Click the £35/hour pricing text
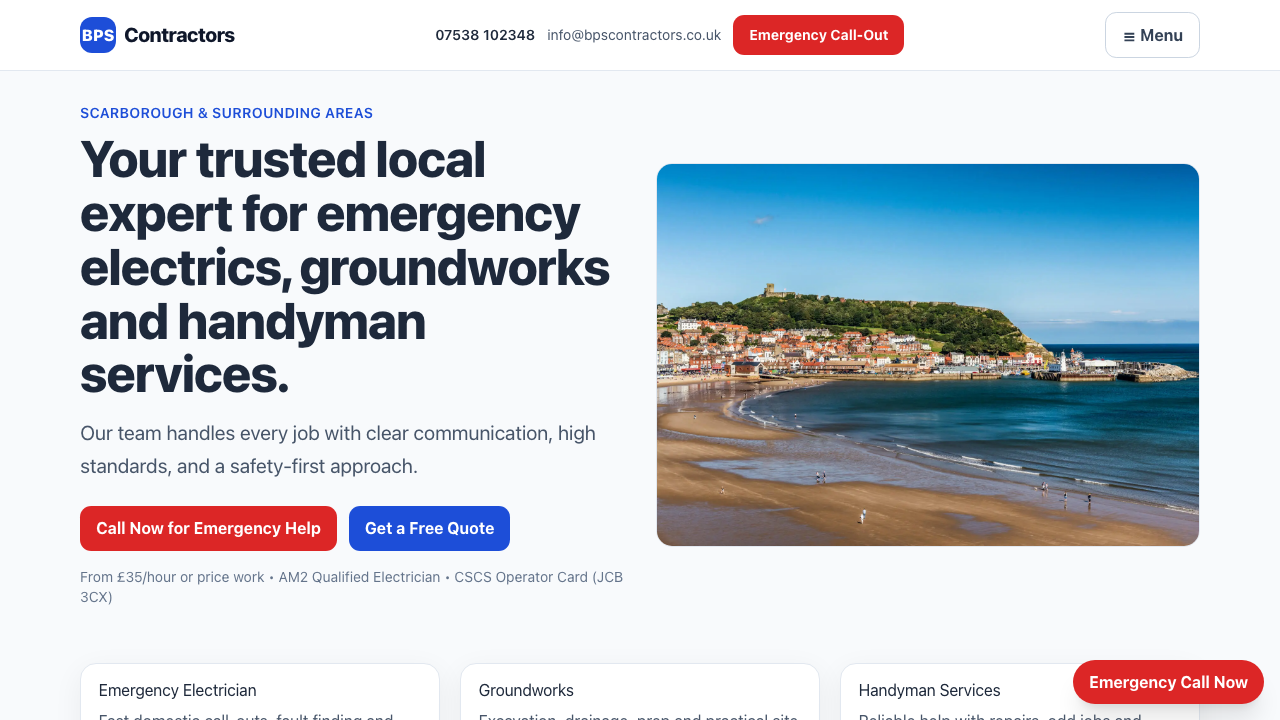 point(172,577)
